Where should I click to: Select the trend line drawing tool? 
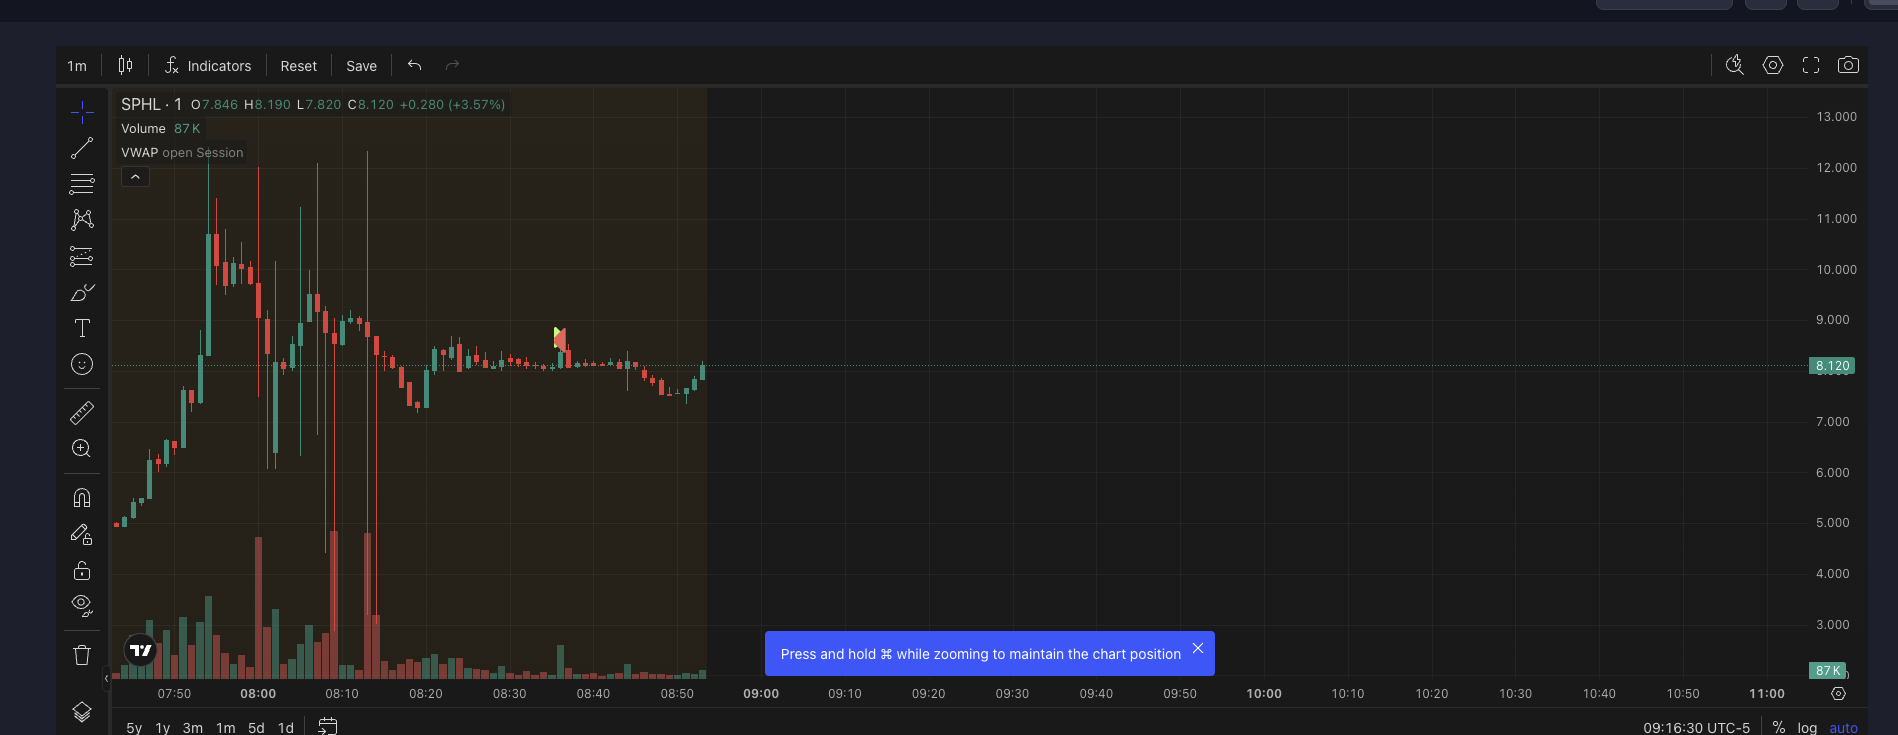click(x=82, y=148)
